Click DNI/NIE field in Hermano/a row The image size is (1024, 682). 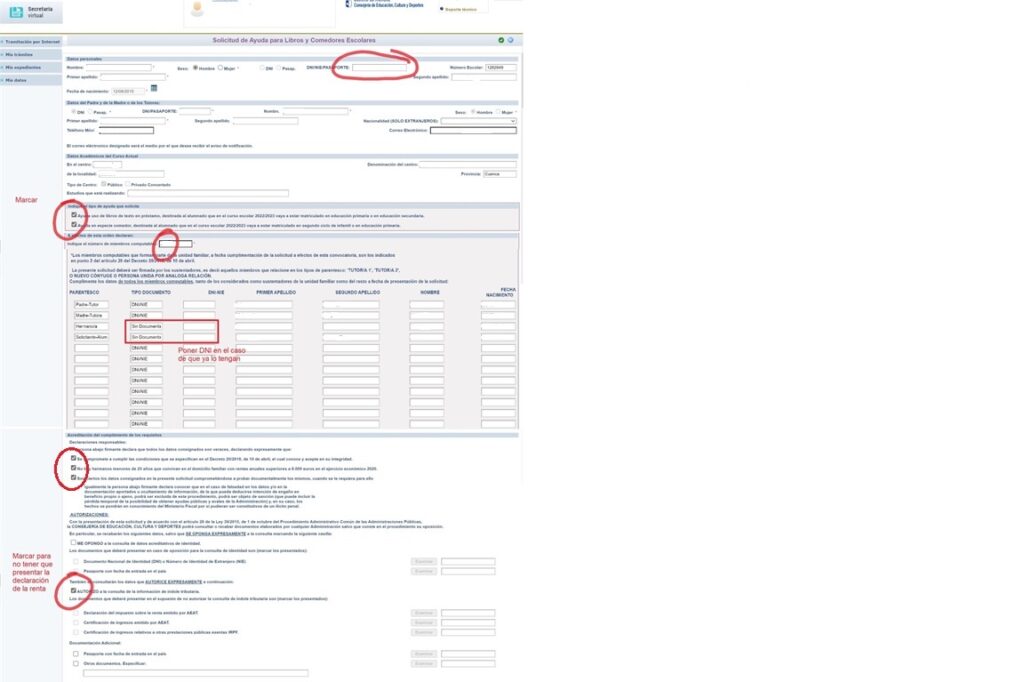point(199,326)
